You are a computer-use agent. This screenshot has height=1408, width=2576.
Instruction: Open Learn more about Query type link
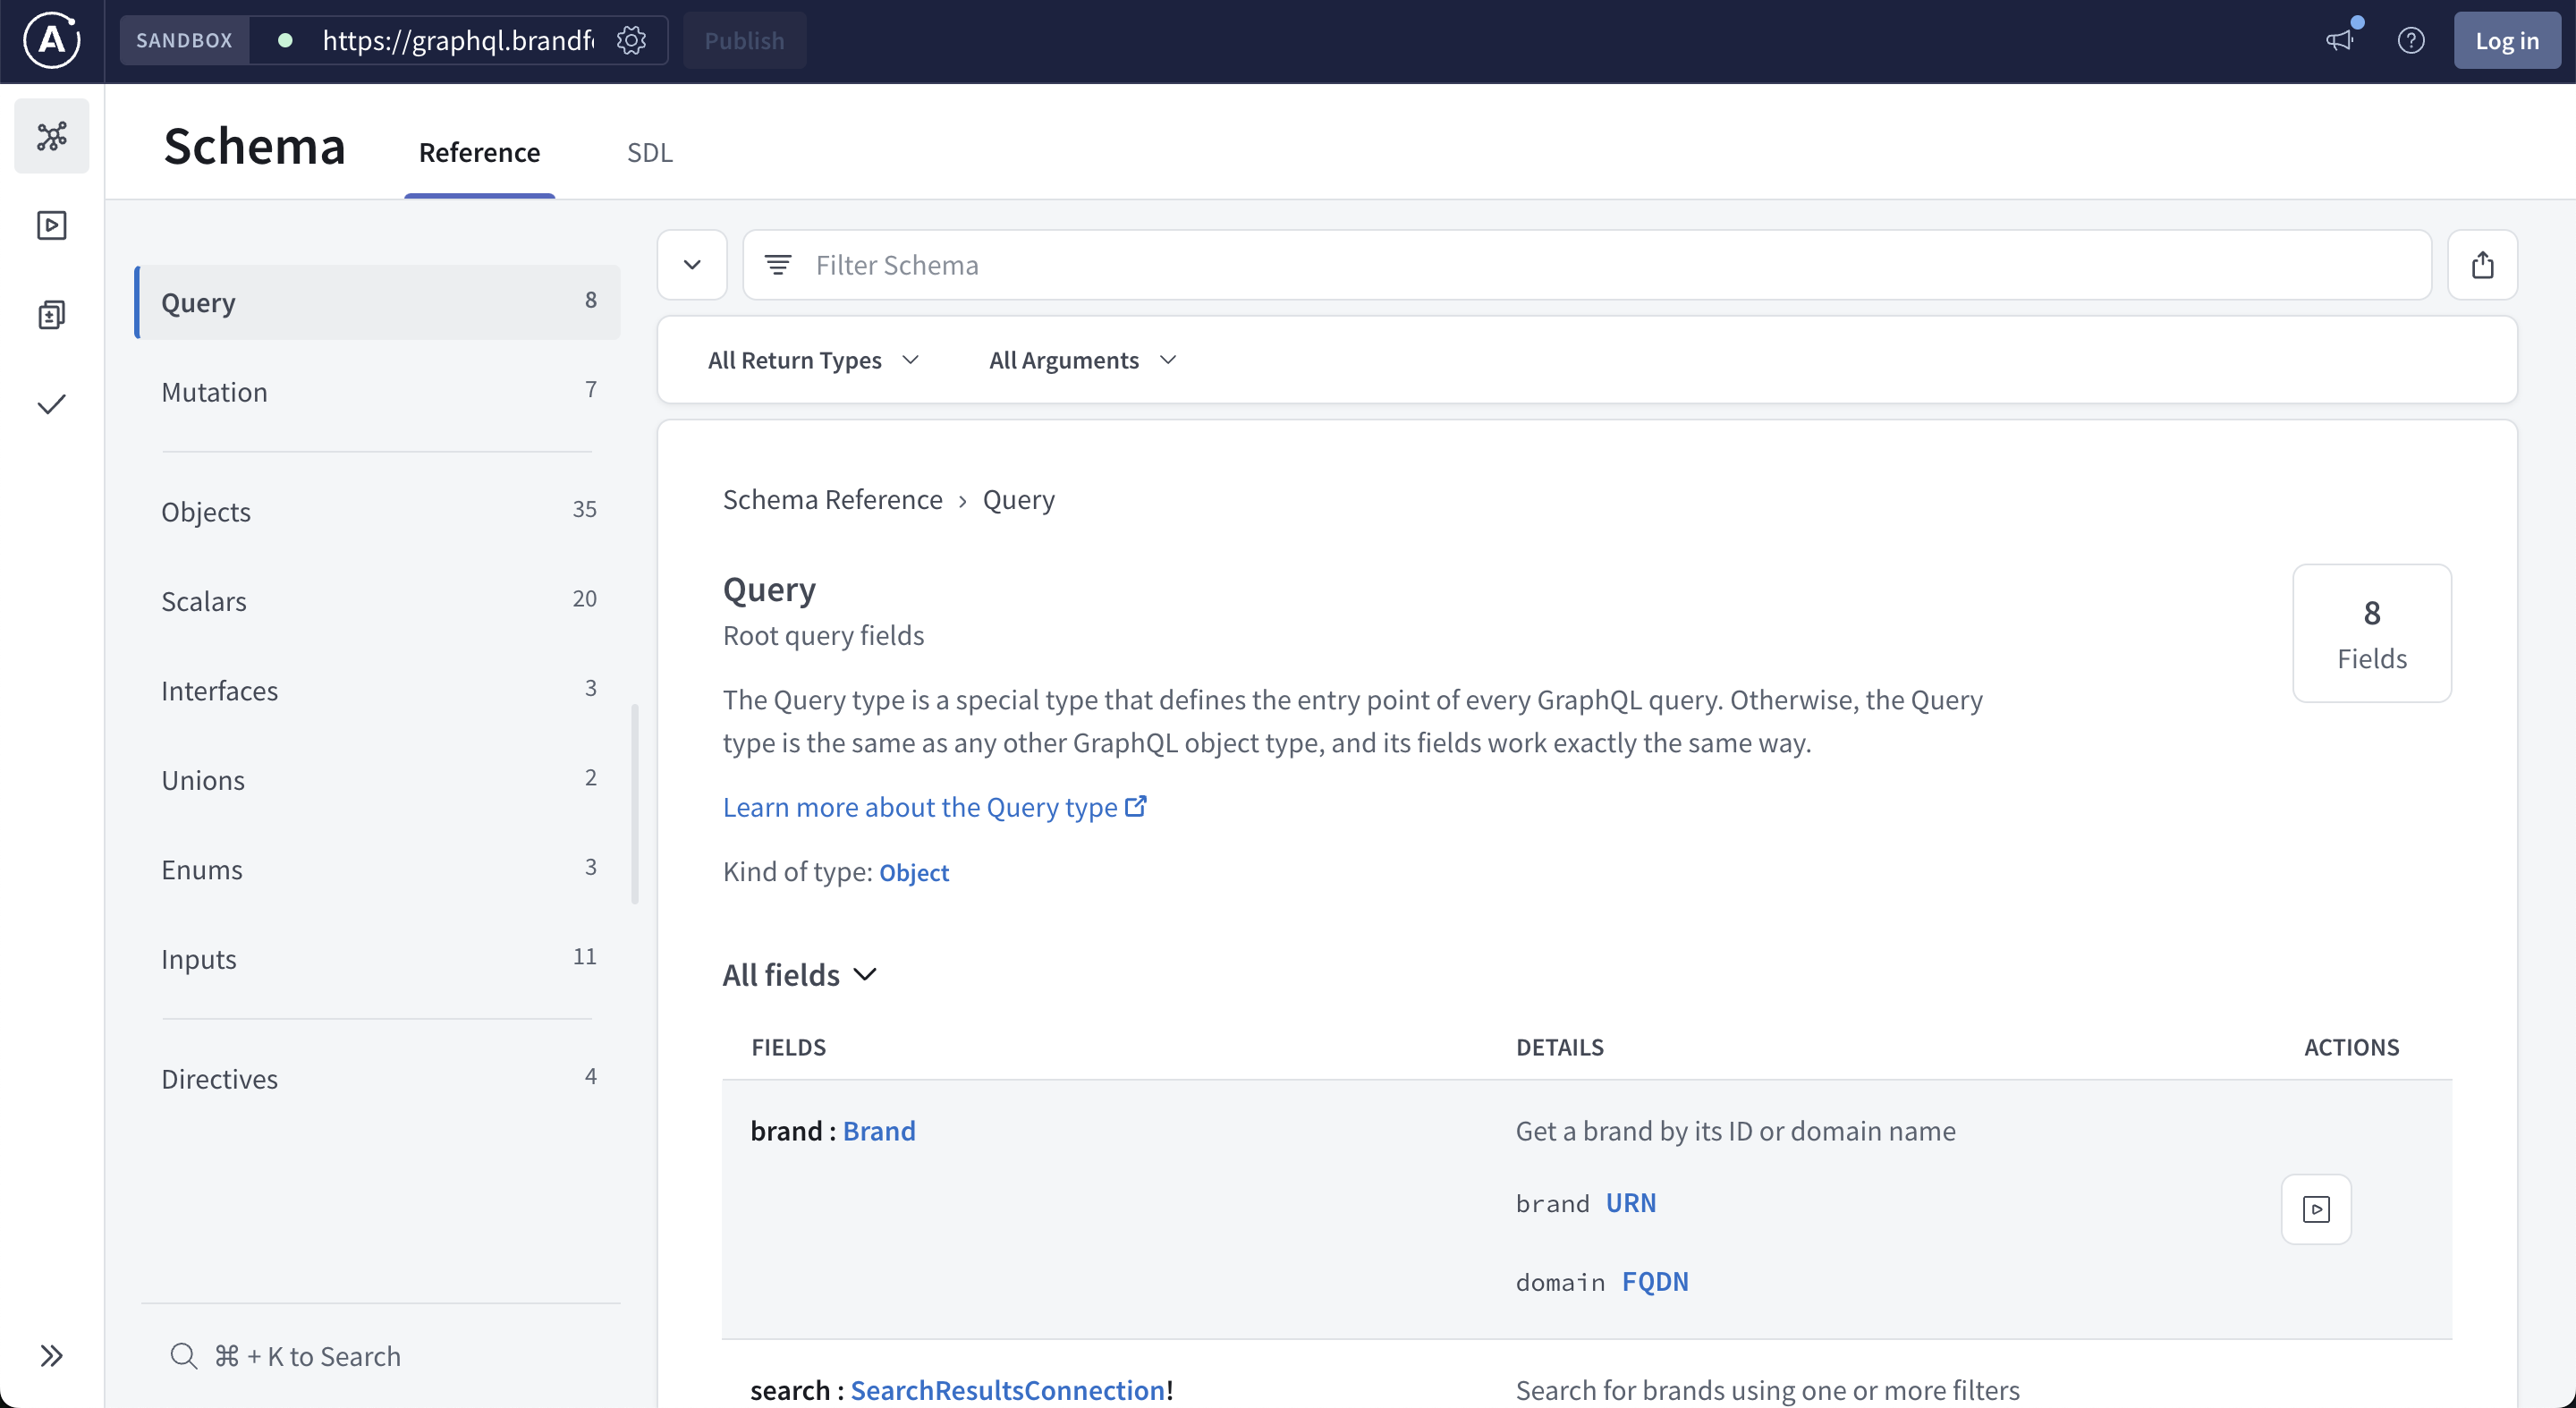934,807
